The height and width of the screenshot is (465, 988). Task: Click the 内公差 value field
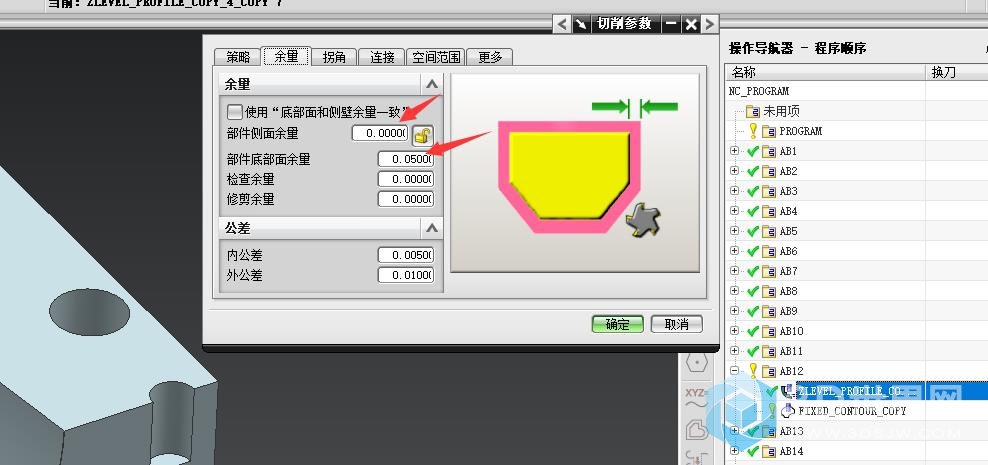pyautogui.click(x=406, y=255)
